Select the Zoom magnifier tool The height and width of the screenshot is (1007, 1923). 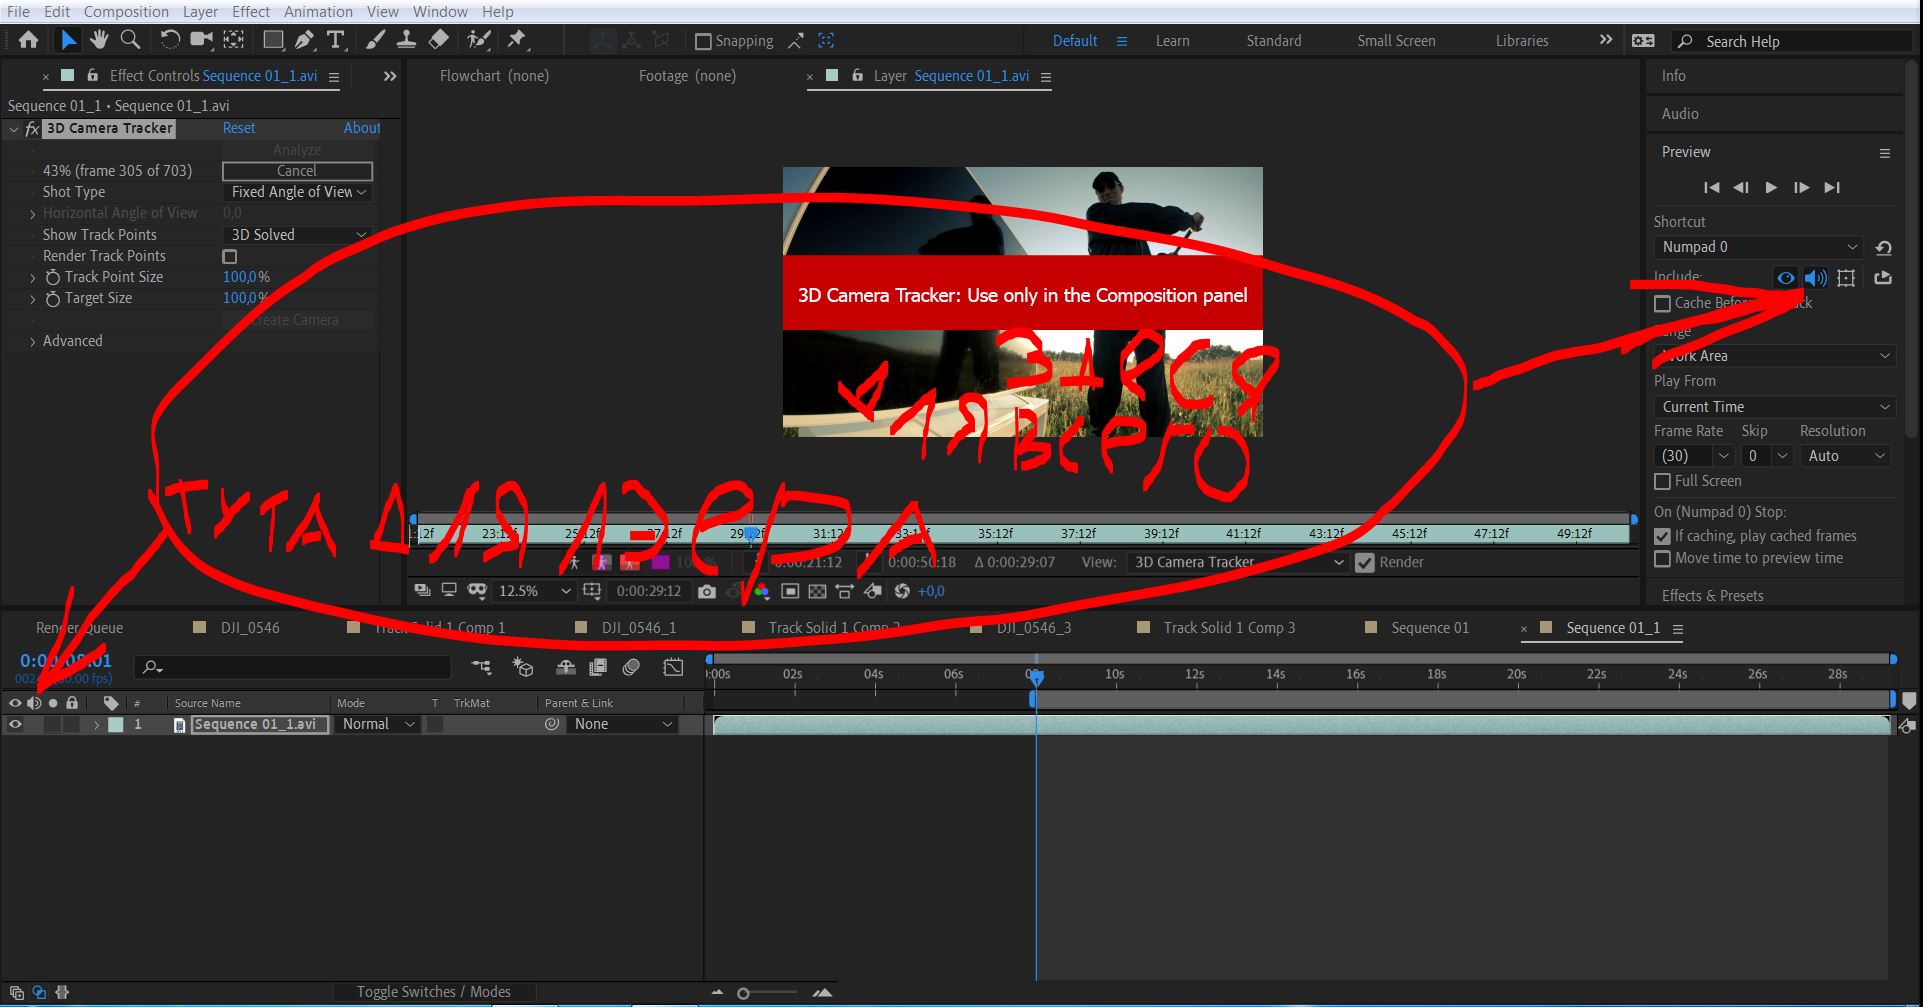click(130, 40)
